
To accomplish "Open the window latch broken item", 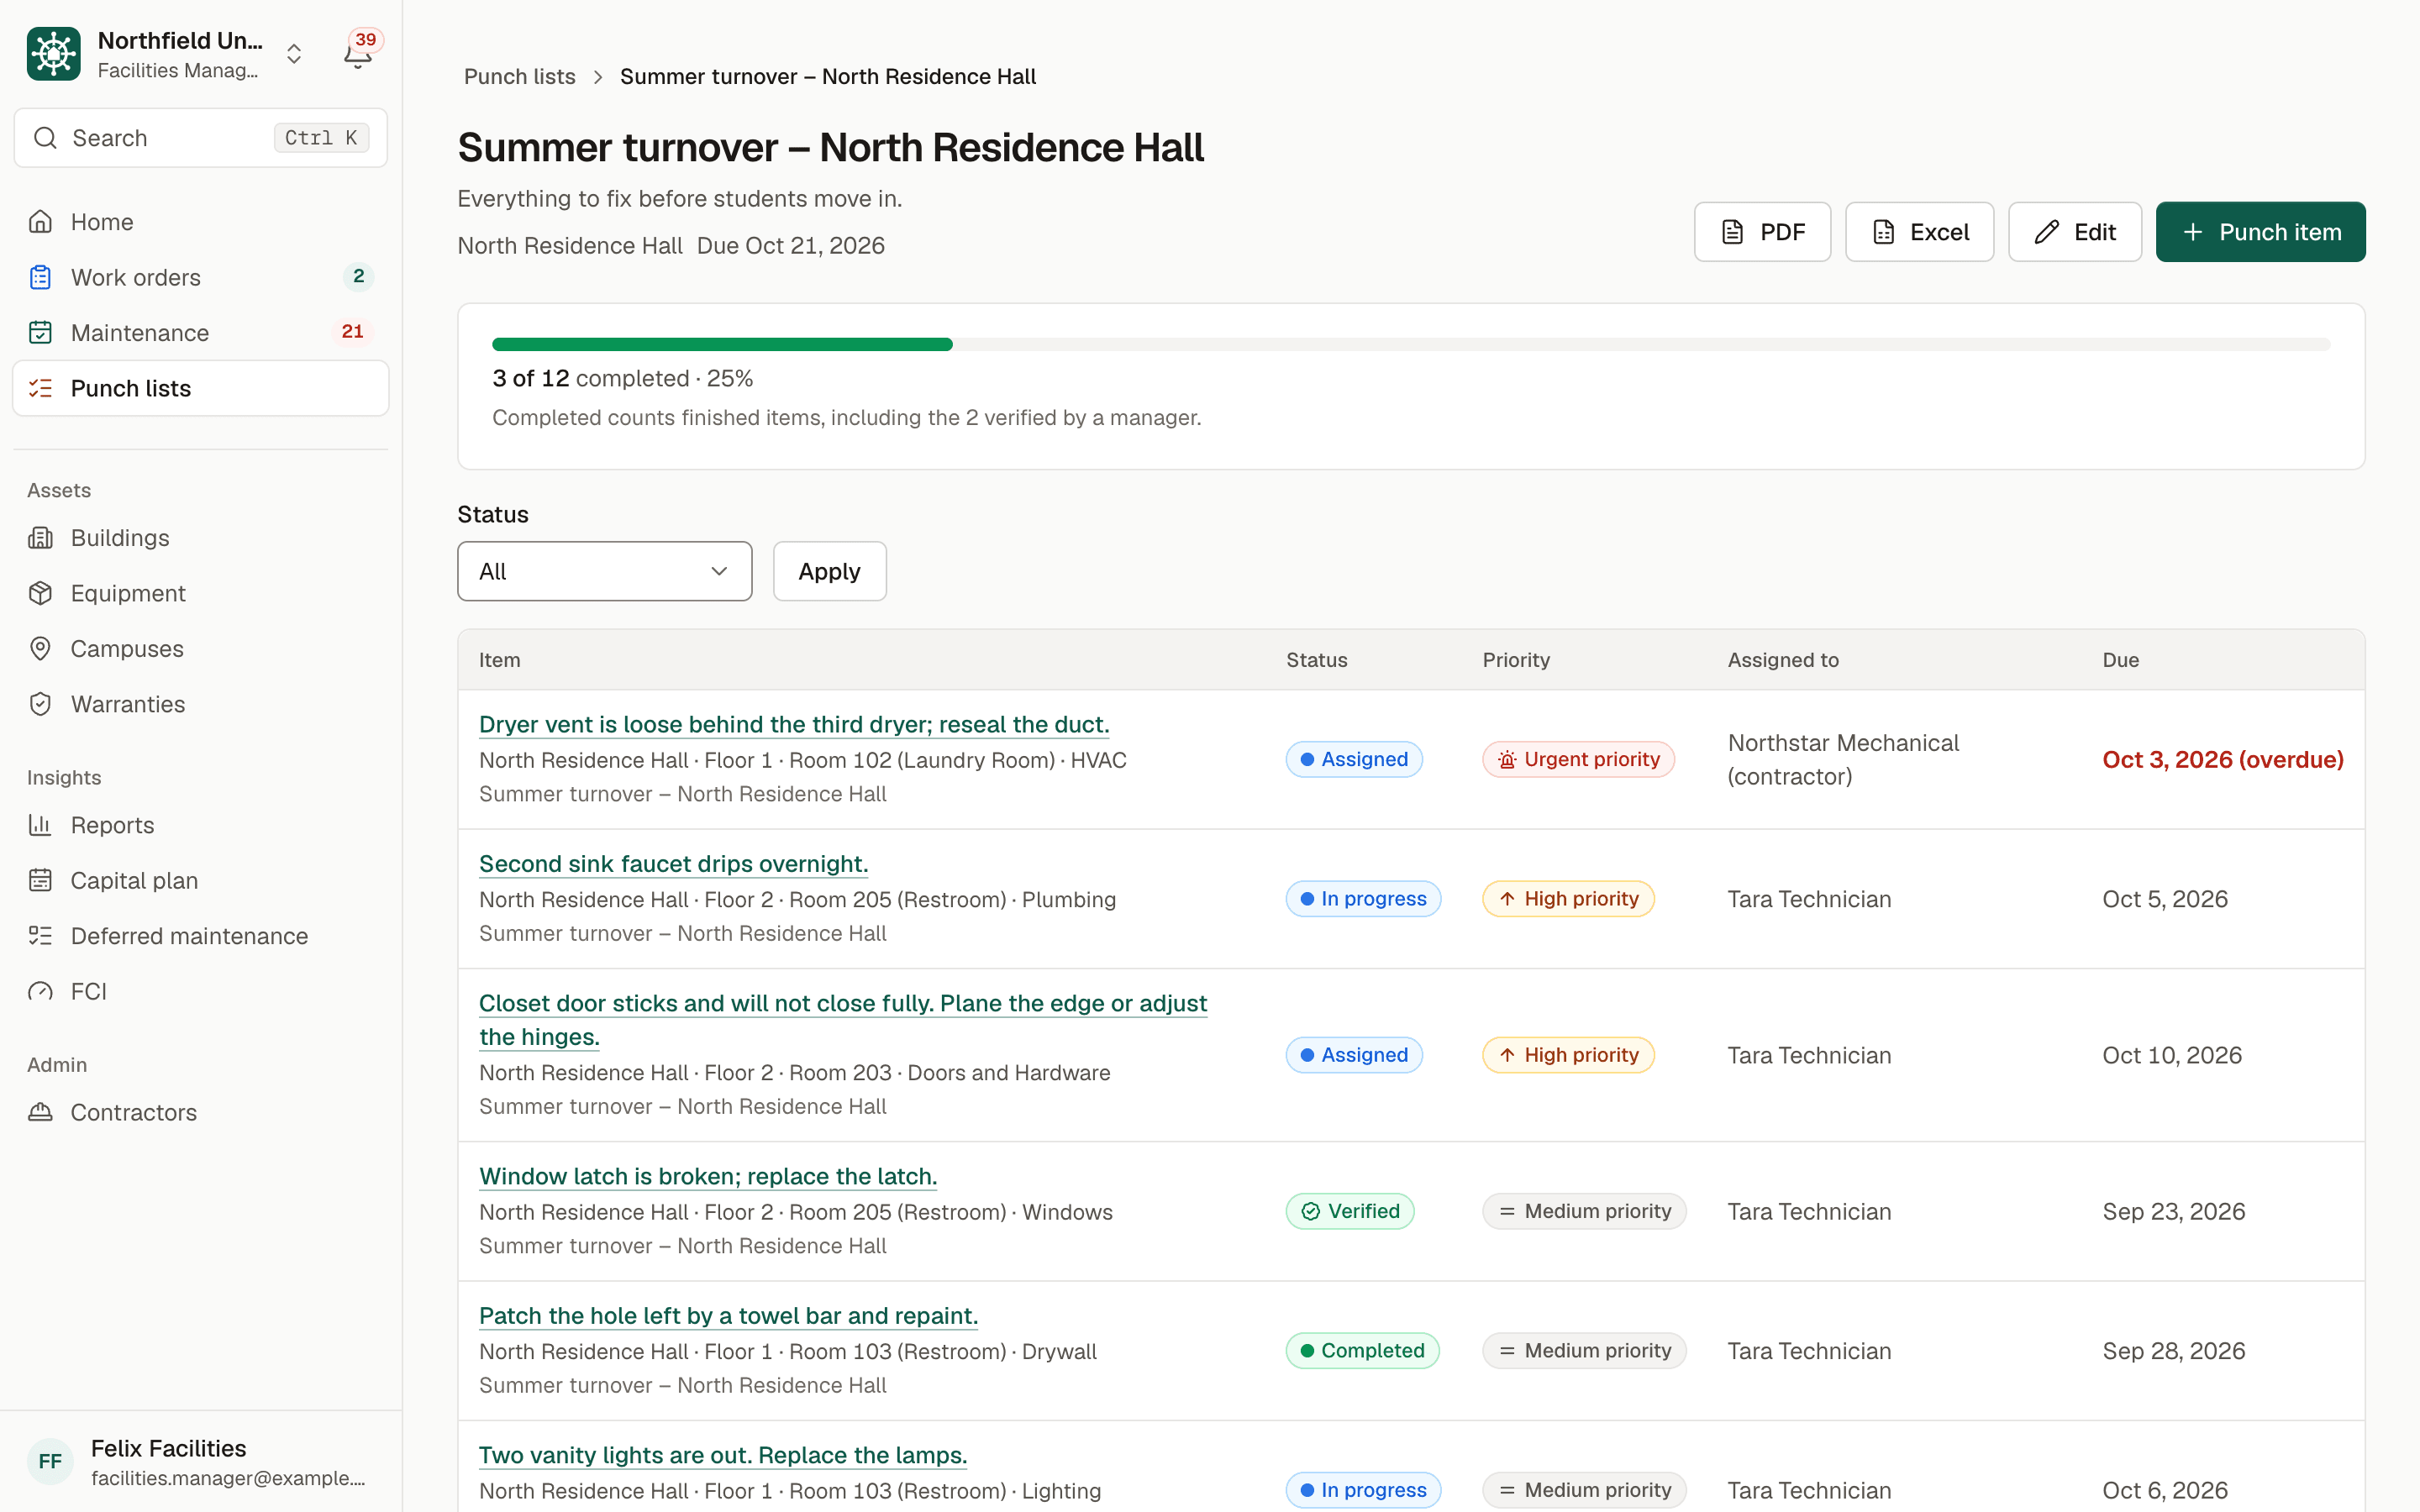I will tap(708, 1176).
